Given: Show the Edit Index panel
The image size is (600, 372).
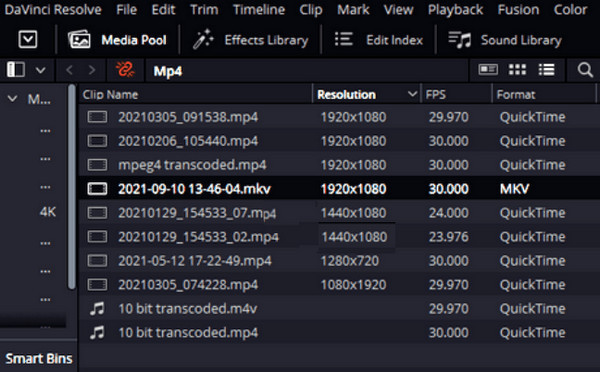Looking at the screenshot, I should (379, 39).
